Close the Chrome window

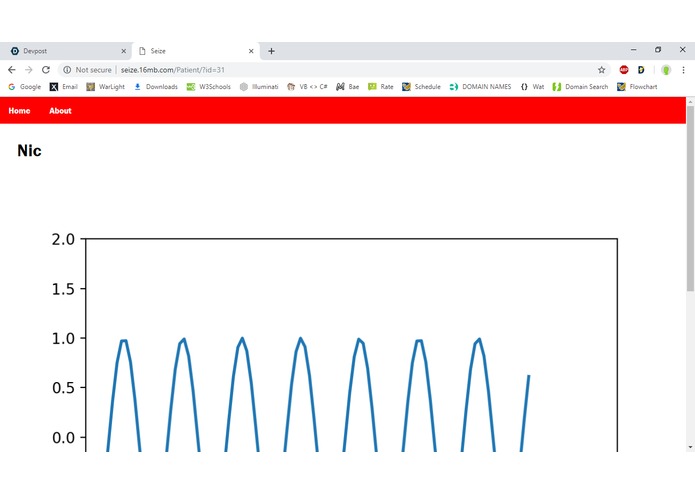(x=683, y=50)
